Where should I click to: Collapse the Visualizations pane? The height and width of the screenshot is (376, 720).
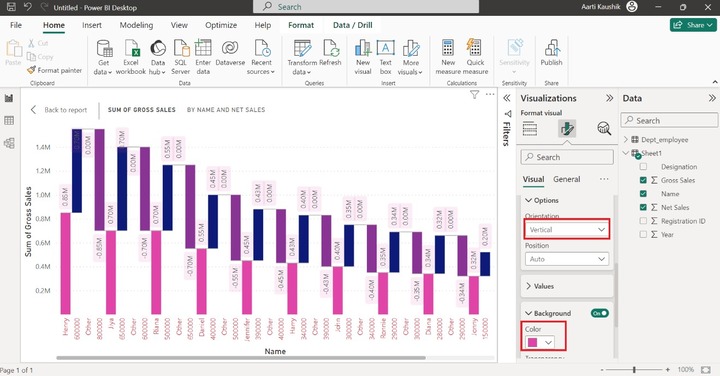[x=609, y=98]
